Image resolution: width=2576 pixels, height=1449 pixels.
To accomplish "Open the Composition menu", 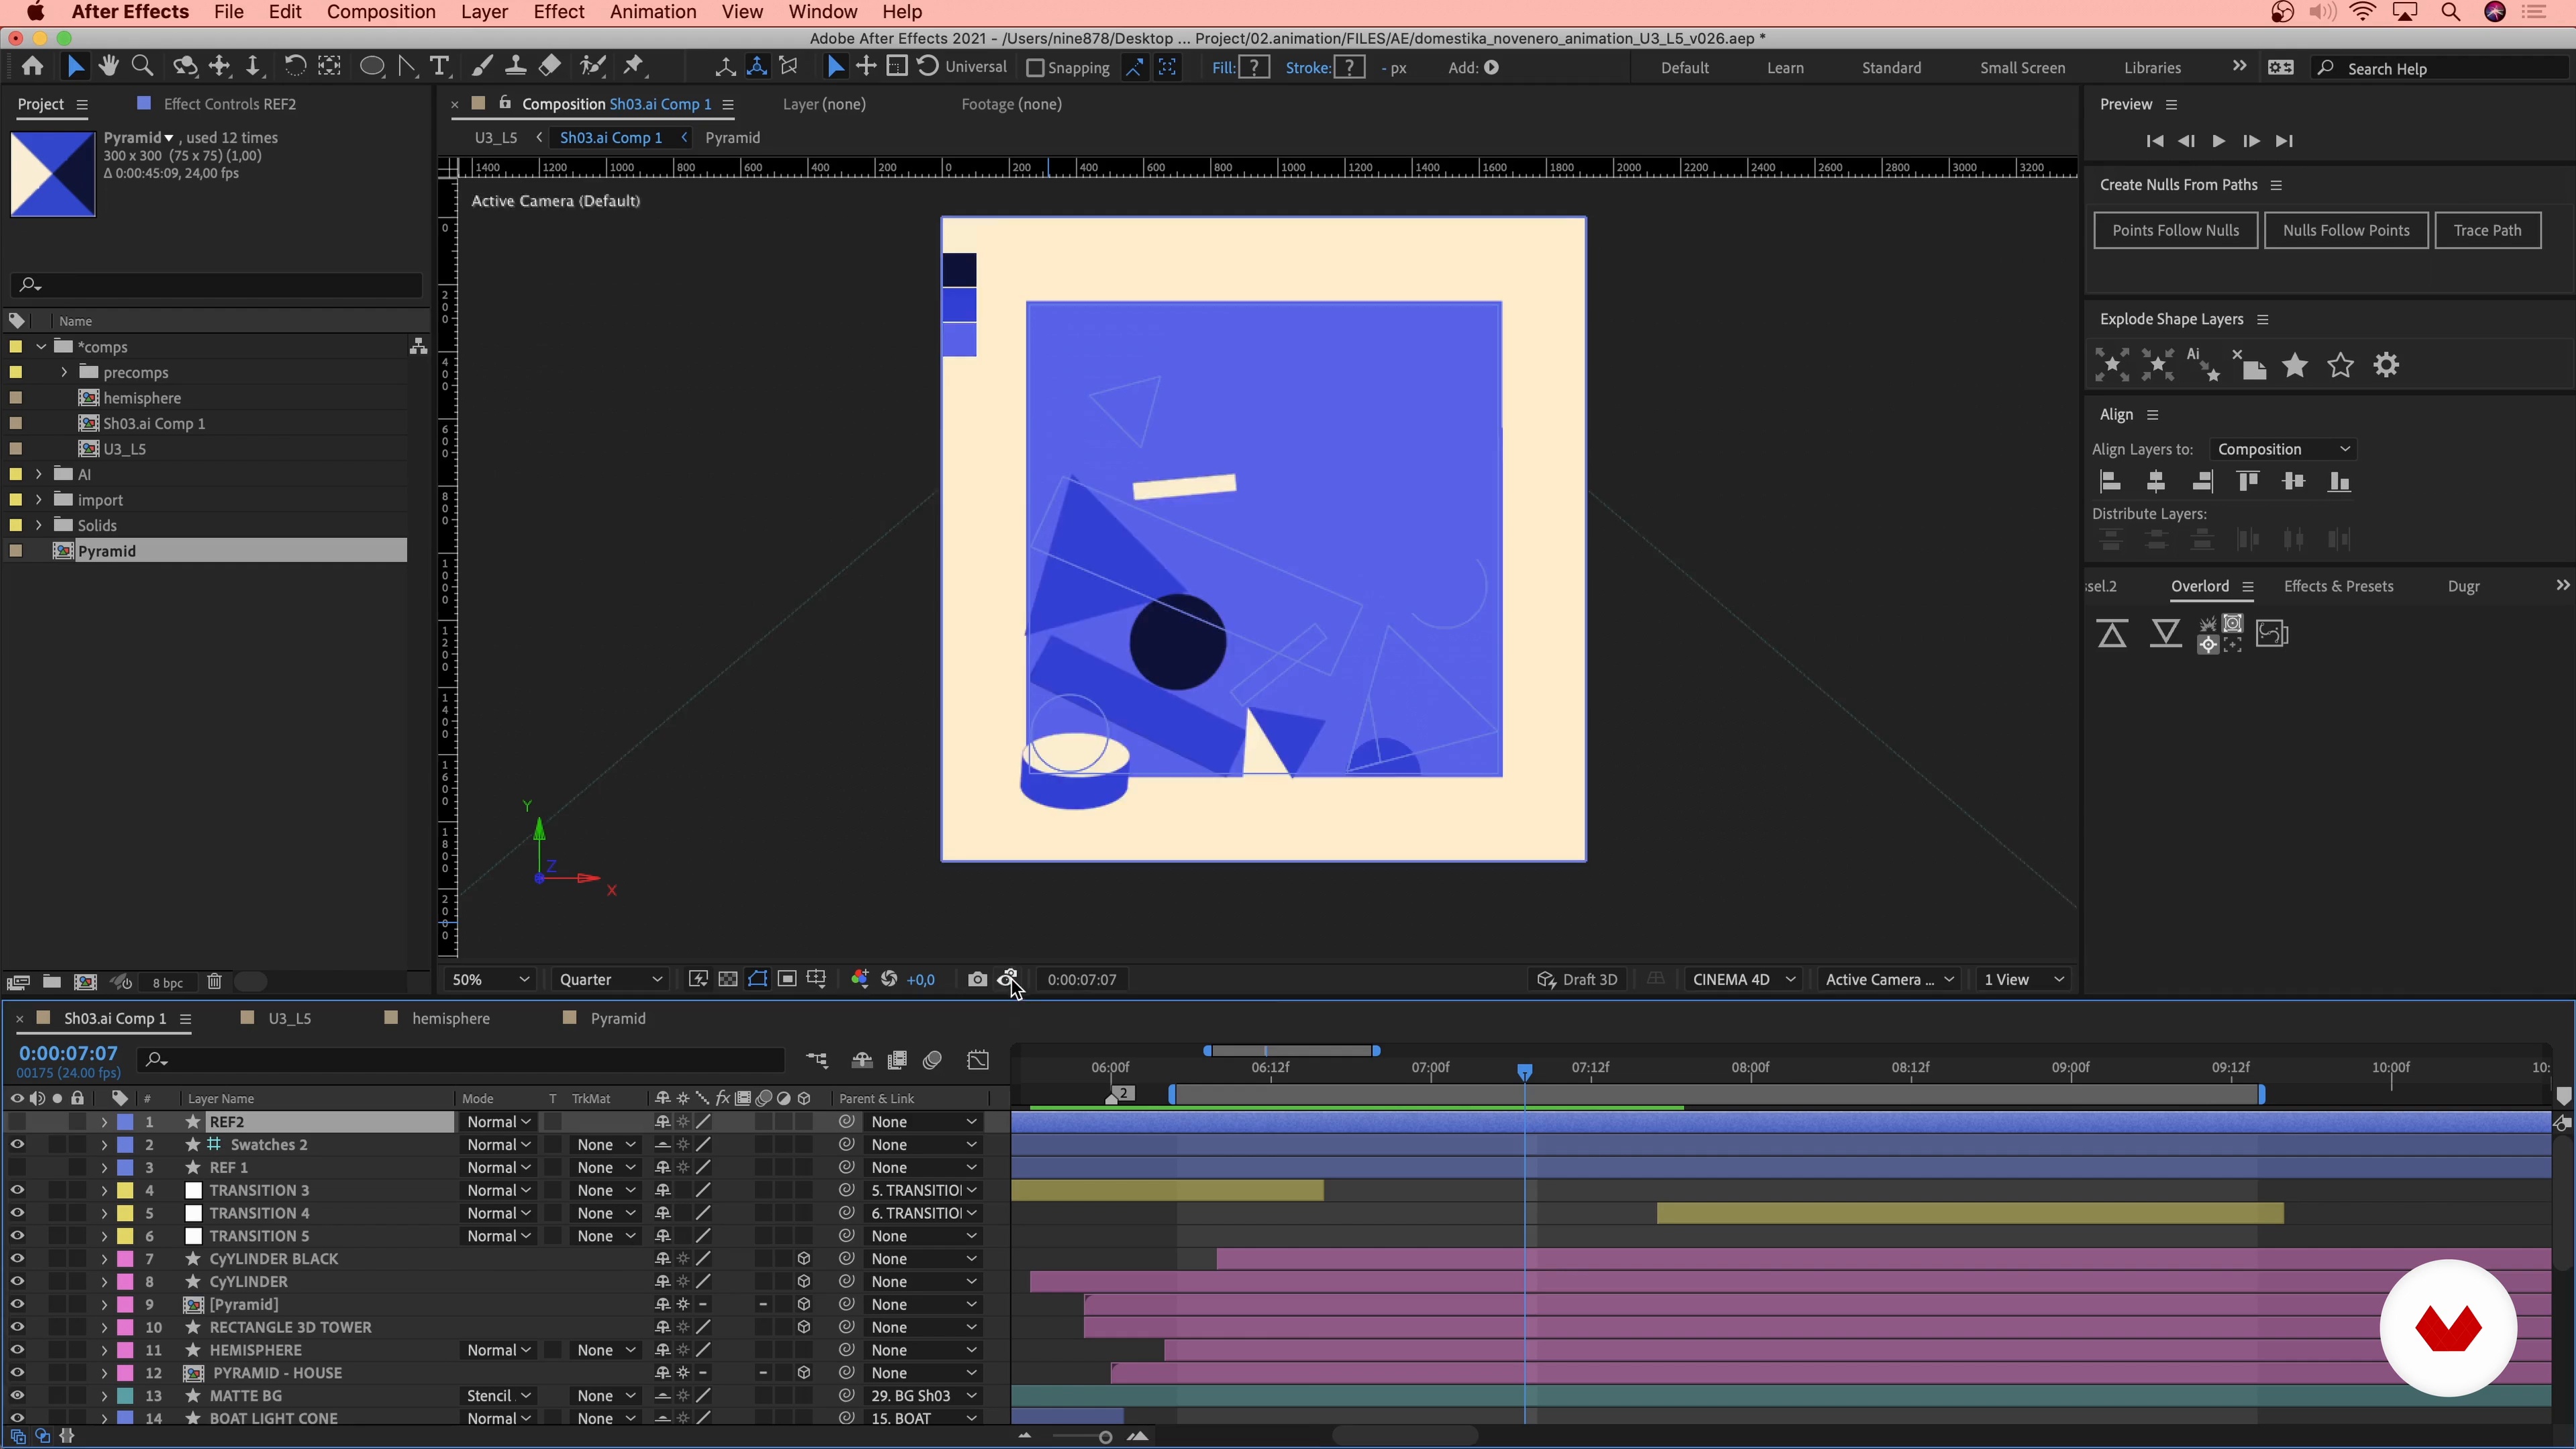I will click(381, 12).
